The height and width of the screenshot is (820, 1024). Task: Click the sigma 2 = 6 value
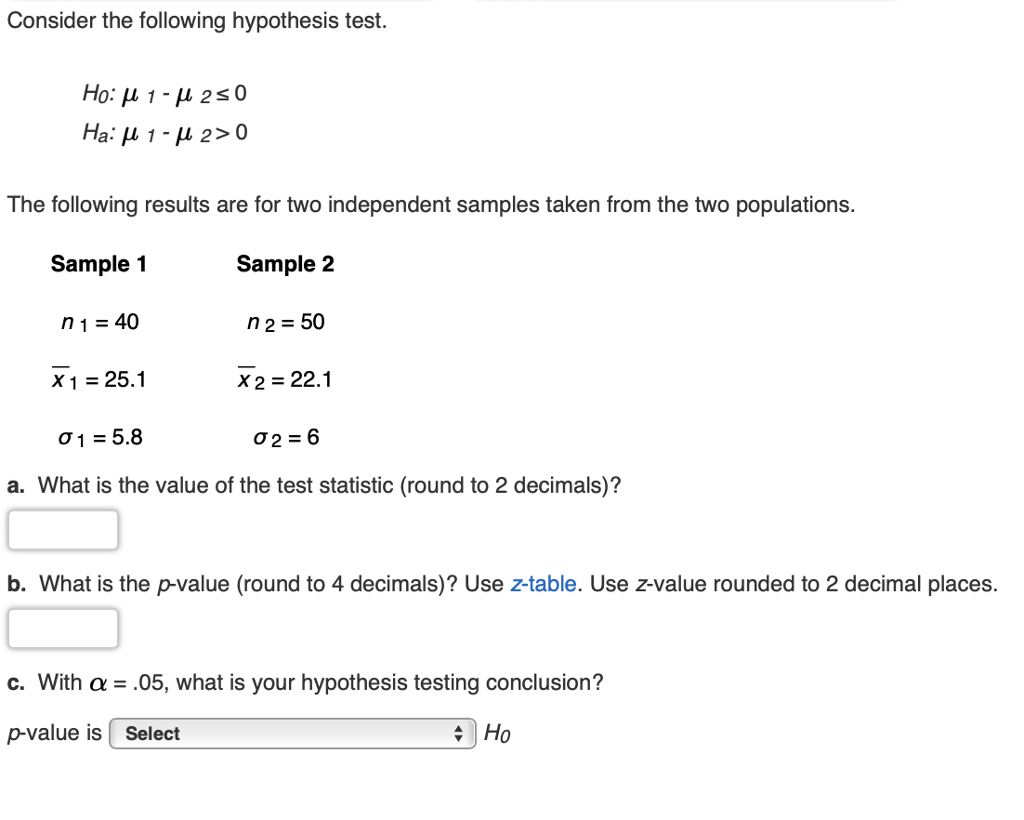pos(284,437)
